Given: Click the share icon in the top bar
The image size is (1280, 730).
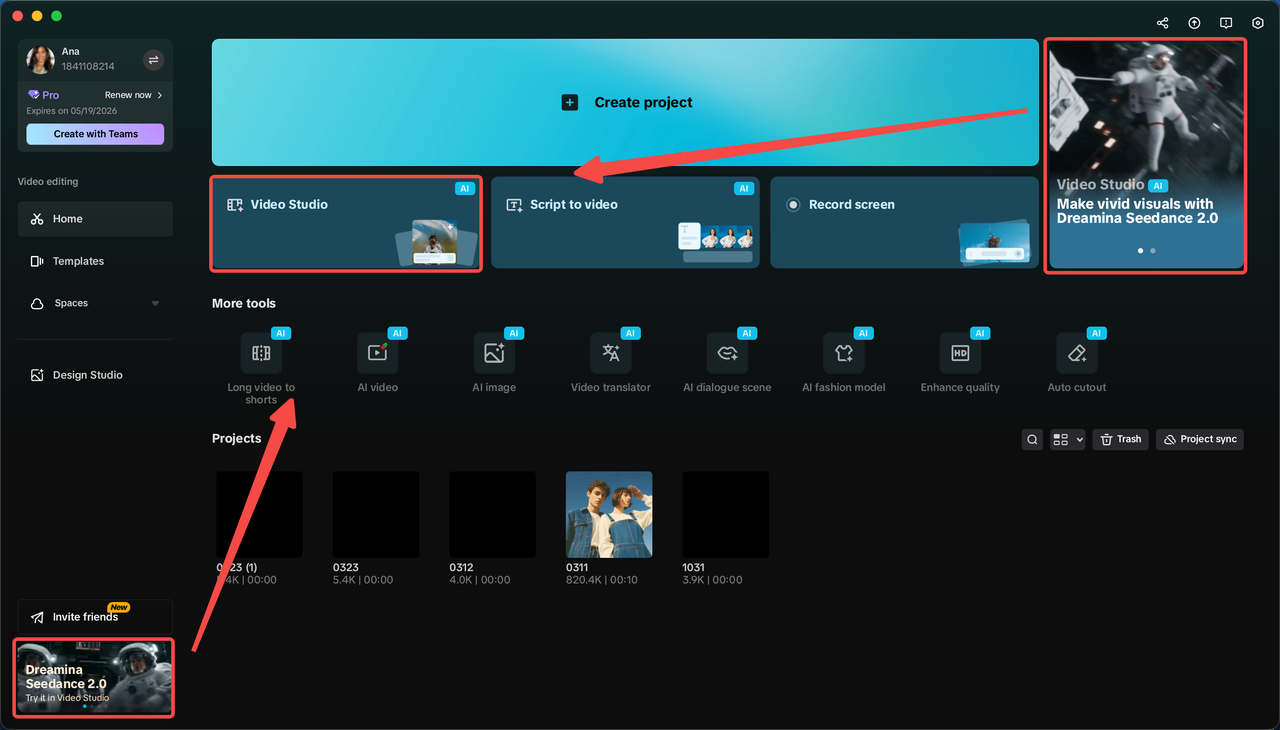Looking at the screenshot, I should point(1162,23).
